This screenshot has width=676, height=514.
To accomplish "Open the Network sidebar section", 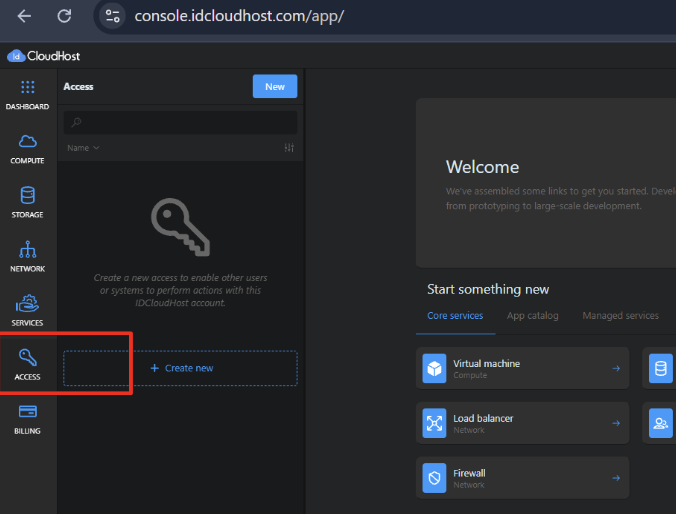I will (28, 257).
